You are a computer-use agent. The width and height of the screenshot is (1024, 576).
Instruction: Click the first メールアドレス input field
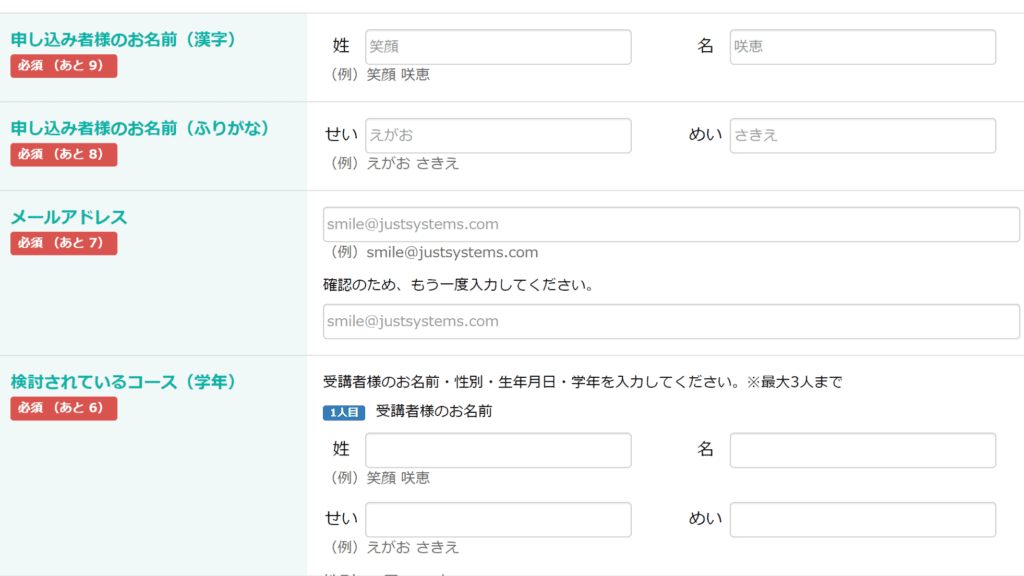[671, 225]
